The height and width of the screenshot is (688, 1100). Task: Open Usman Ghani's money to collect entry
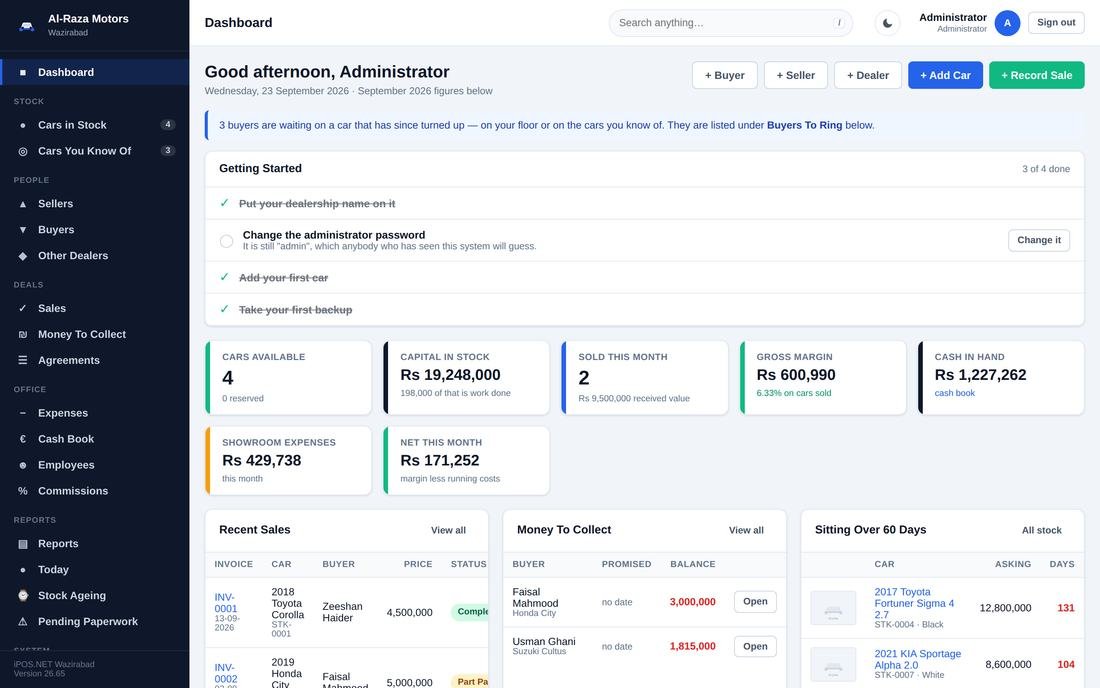[x=755, y=647]
